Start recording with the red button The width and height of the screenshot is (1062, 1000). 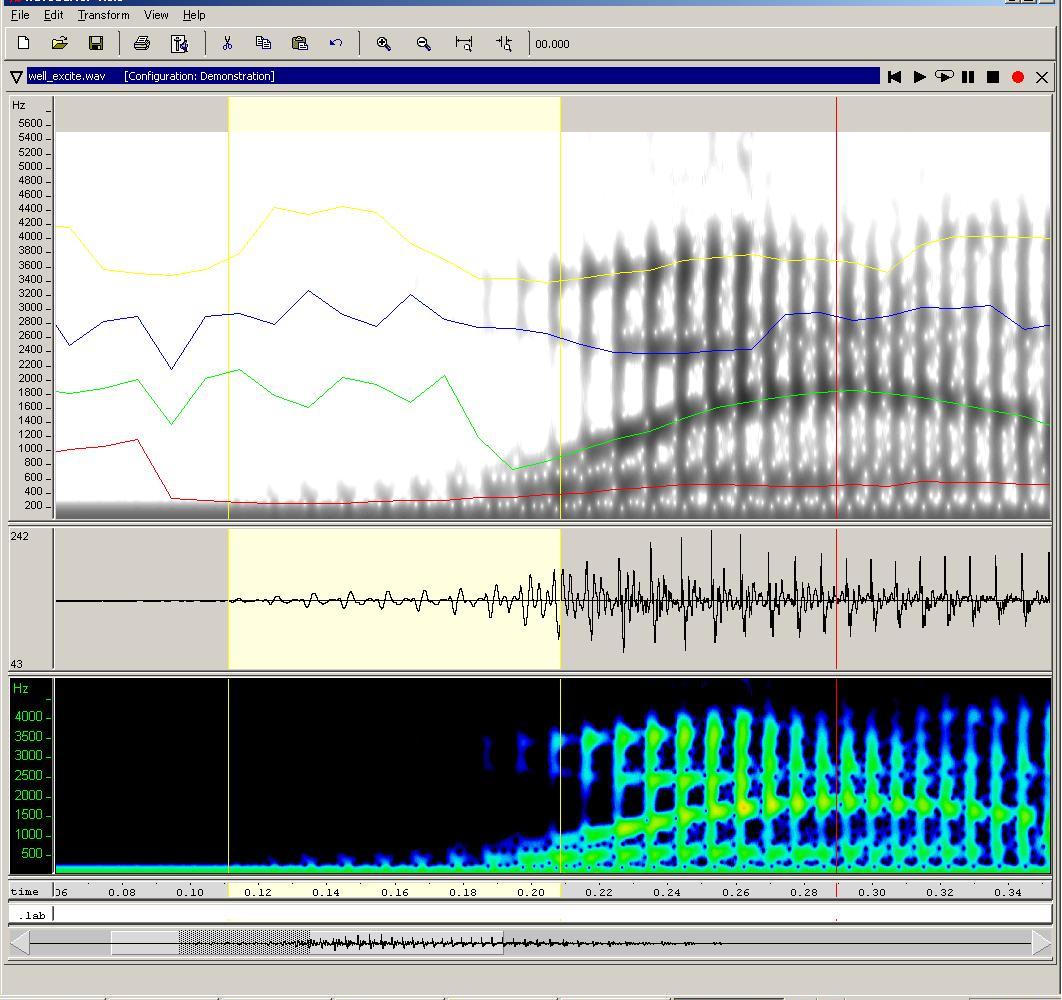pyautogui.click(x=1018, y=76)
